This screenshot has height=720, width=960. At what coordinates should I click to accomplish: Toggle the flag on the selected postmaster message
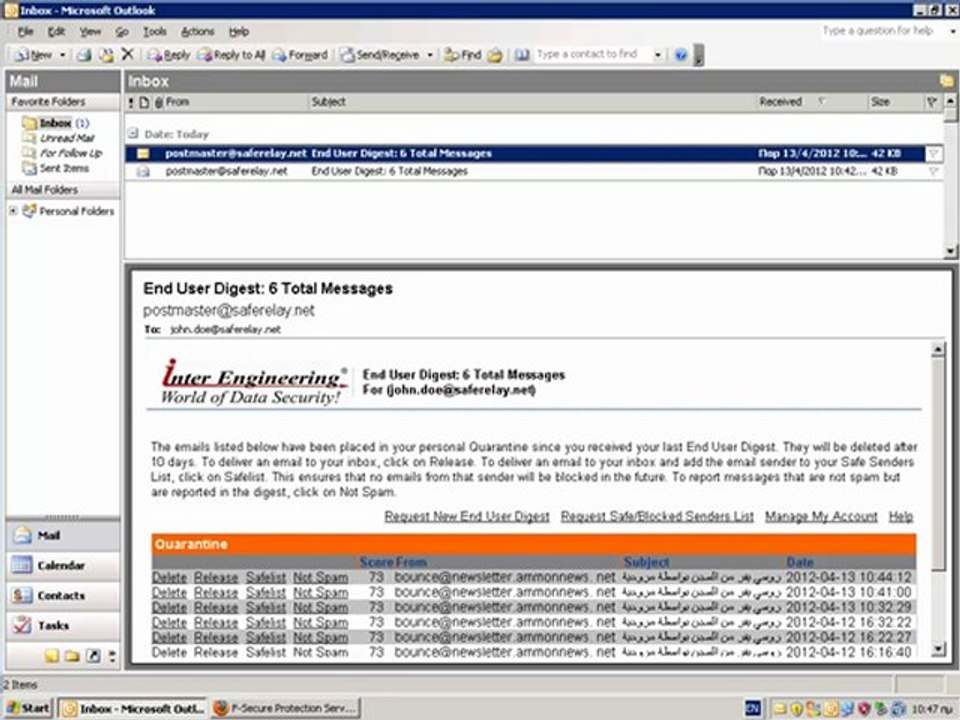[x=932, y=154]
